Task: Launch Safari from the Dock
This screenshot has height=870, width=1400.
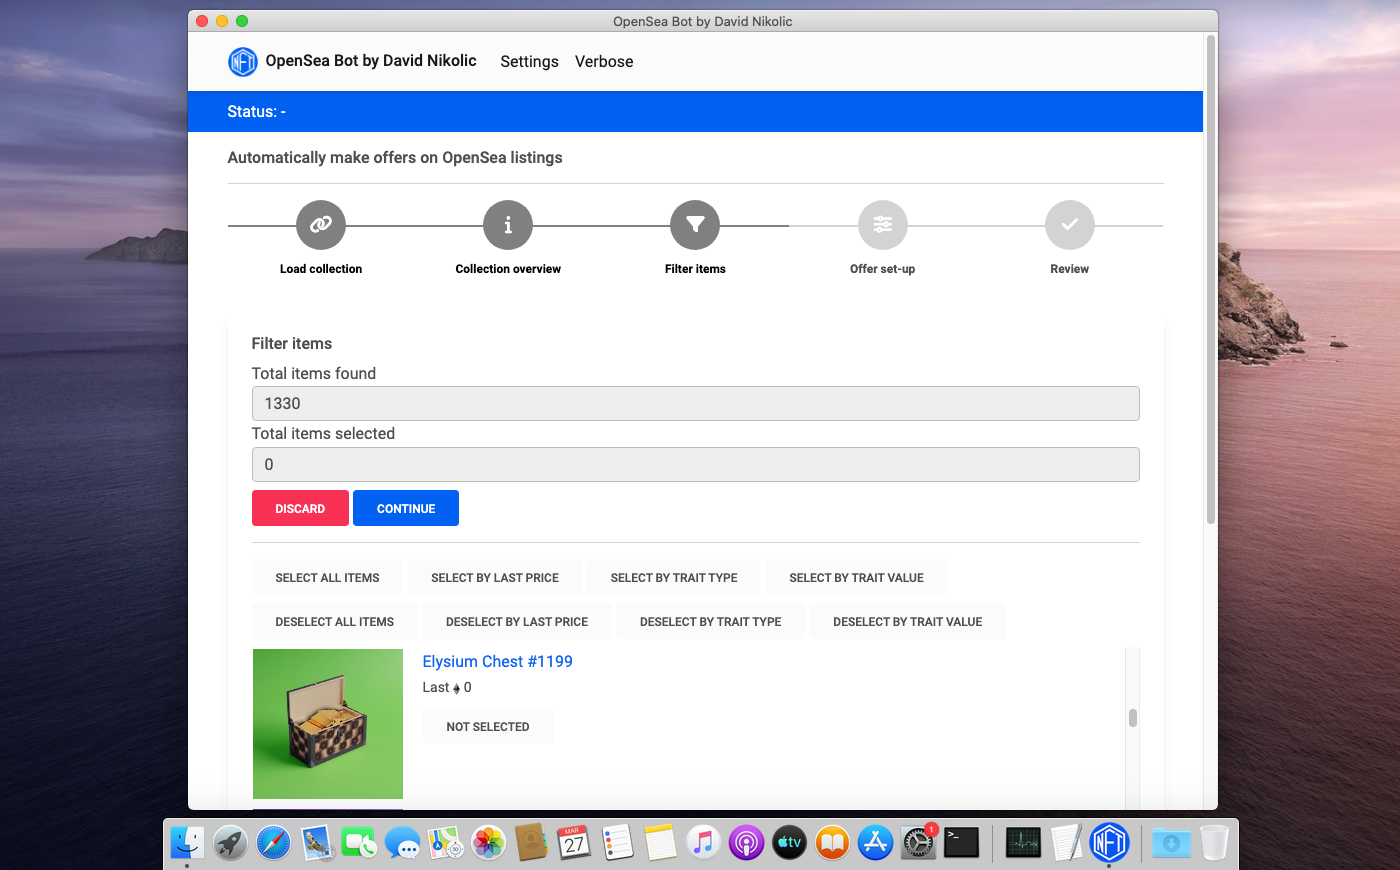Action: coord(273,843)
